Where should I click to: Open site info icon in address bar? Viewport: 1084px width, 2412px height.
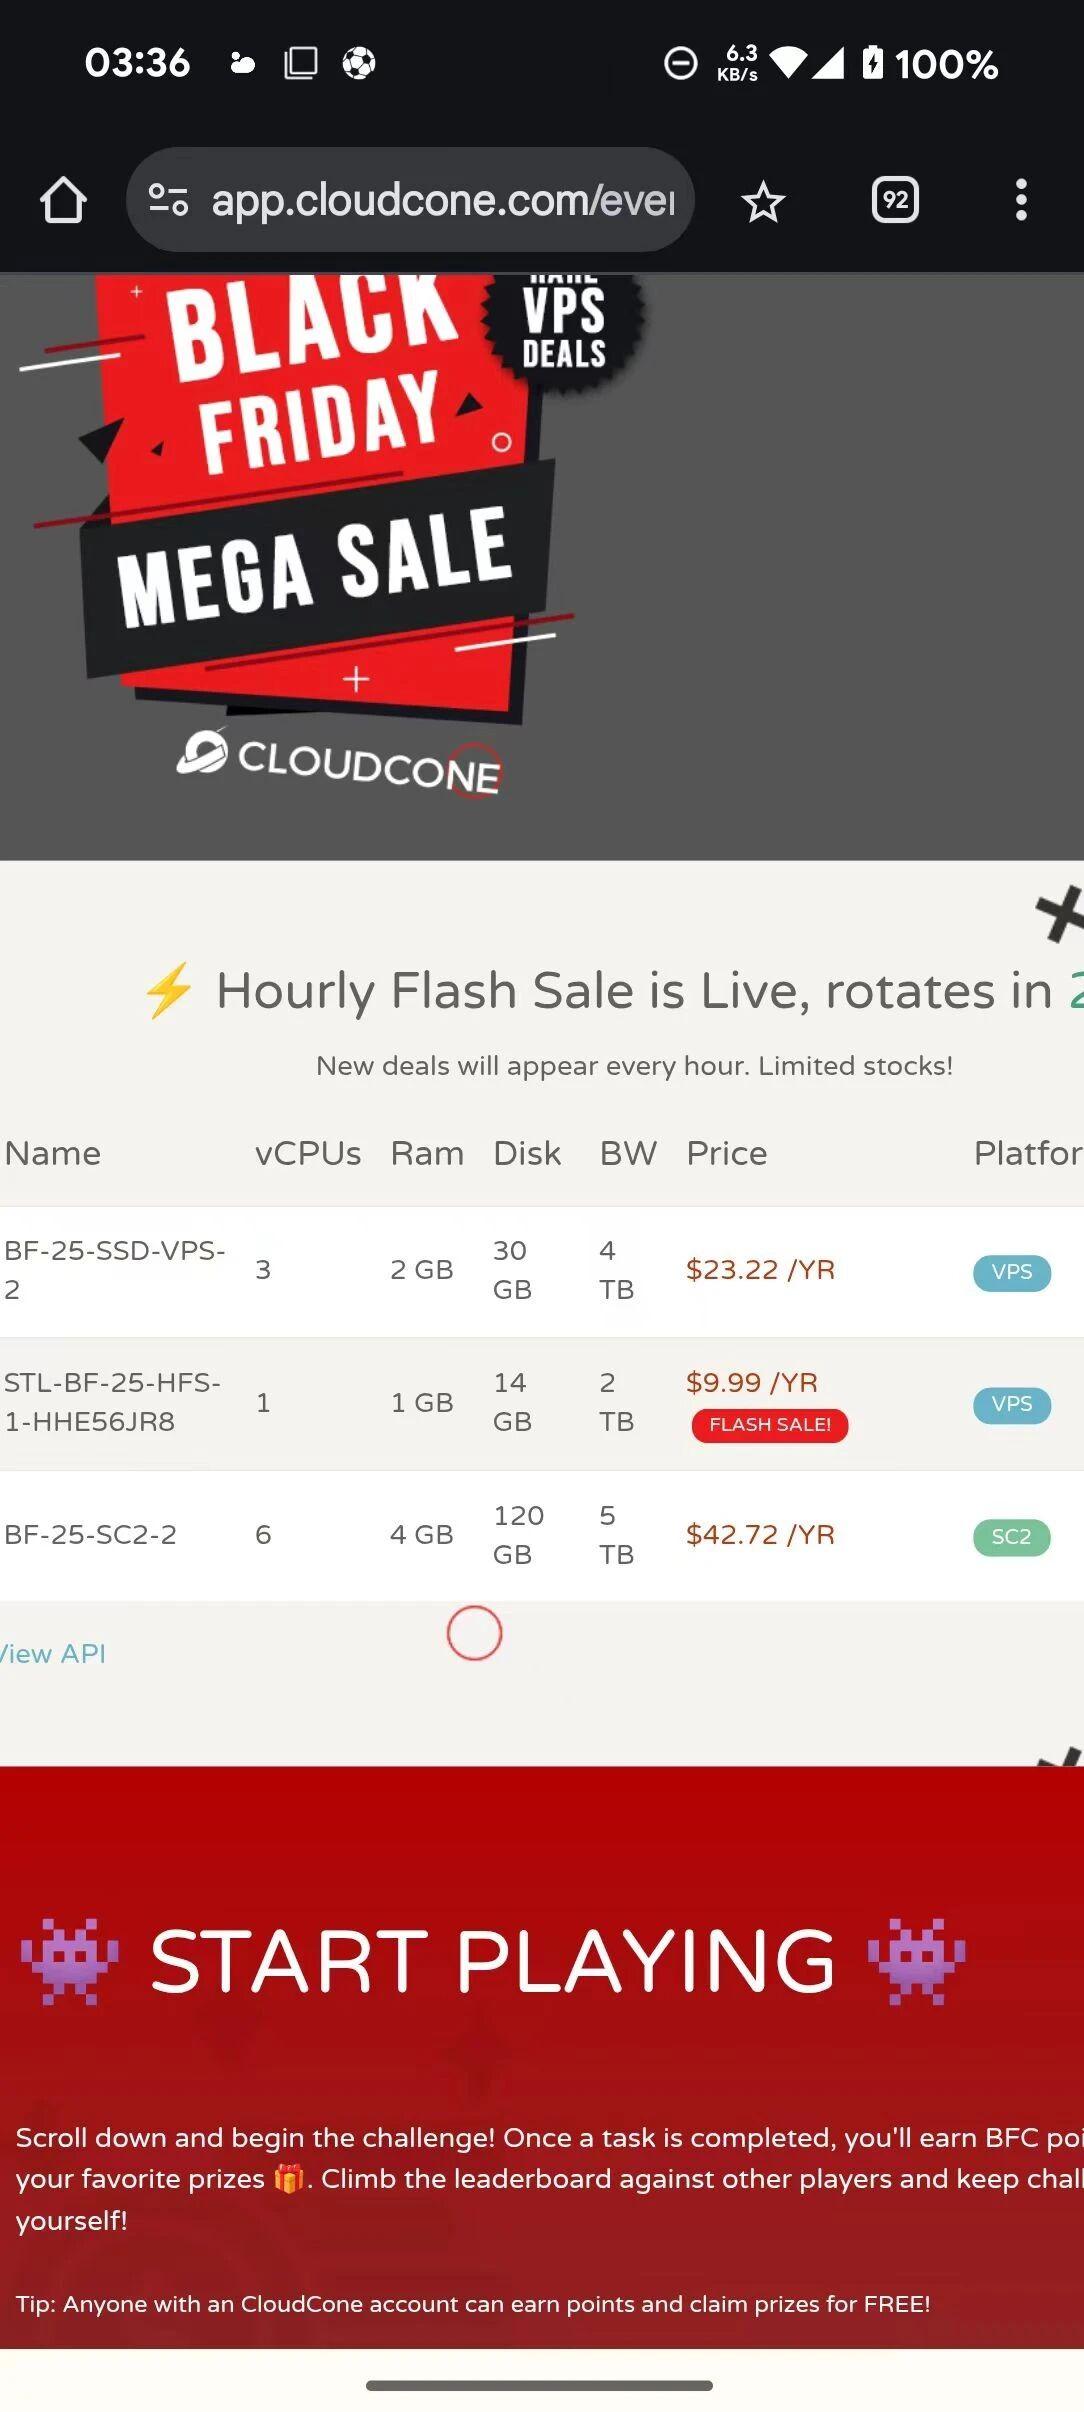[x=168, y=200]
